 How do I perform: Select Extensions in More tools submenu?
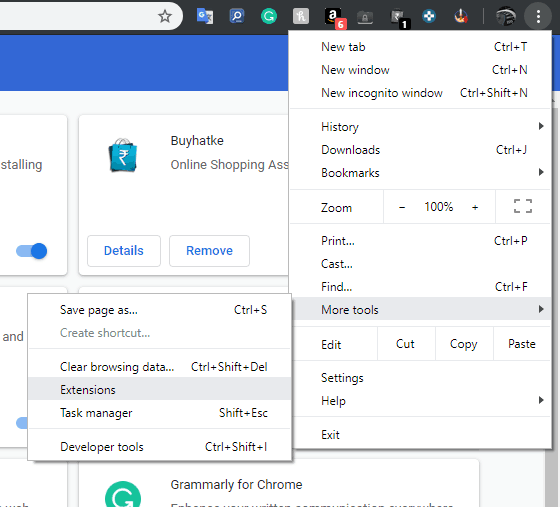pos(160,390)
